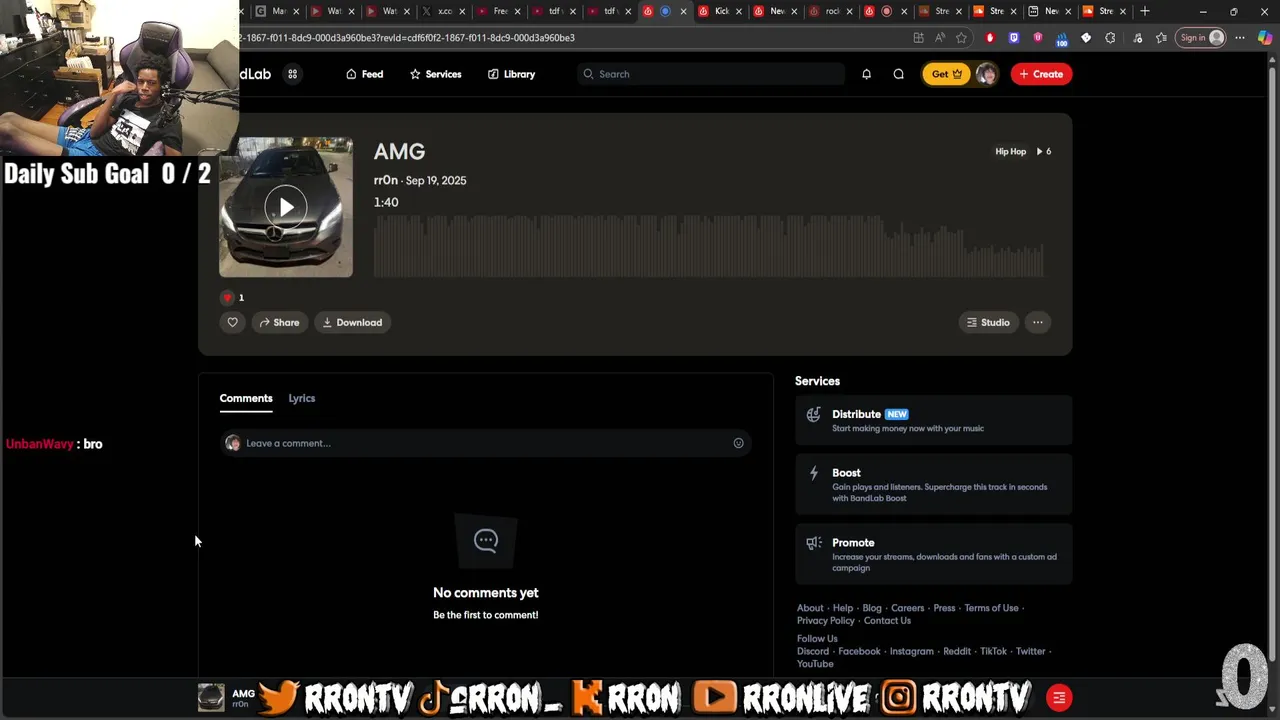This screenshot has height=720, width=1280.
Task: Open the track's three-dot more options menu
Action: click(1038, 322)
